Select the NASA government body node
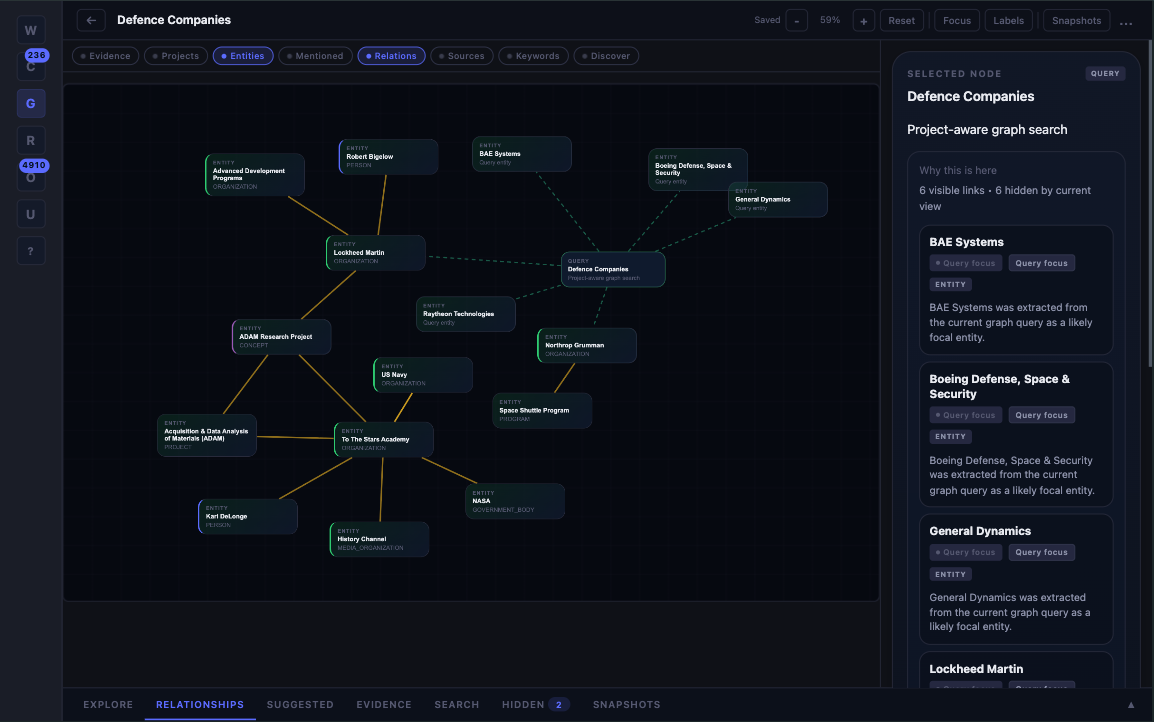Screen dimensions: 1154x722 point(514,501)
